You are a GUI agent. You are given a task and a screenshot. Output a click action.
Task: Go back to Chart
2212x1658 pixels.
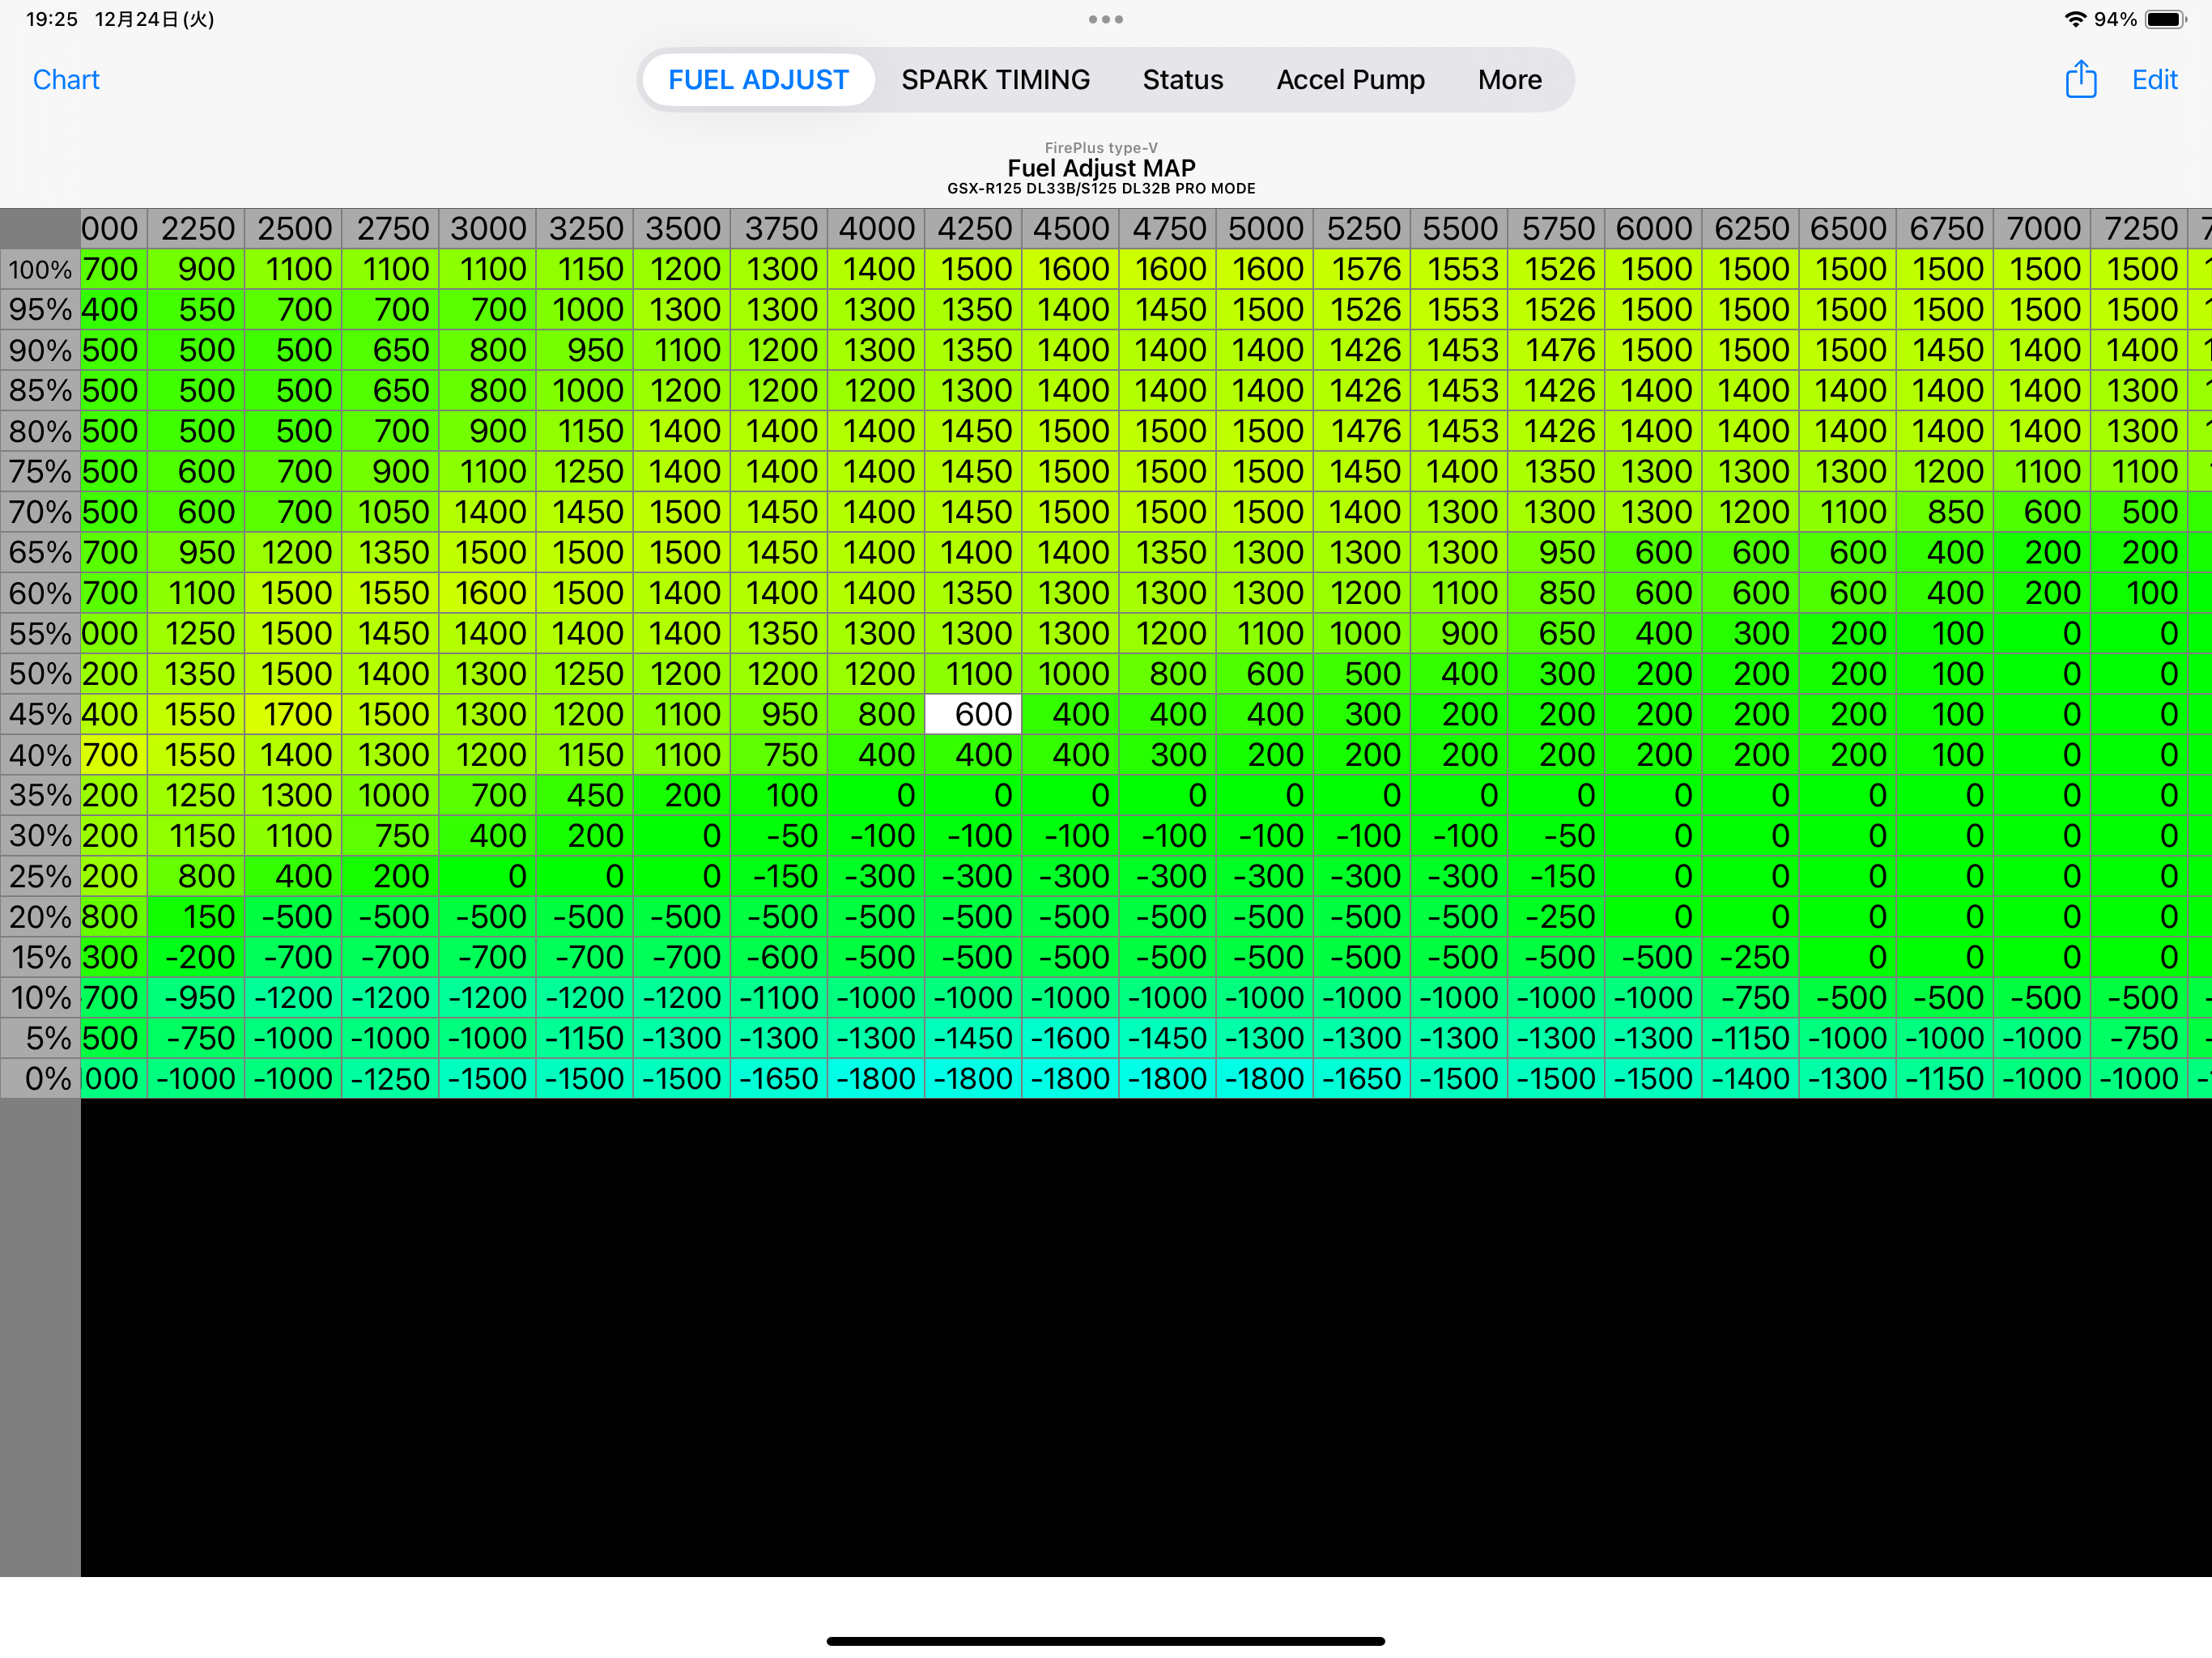(x=66, y=80)
